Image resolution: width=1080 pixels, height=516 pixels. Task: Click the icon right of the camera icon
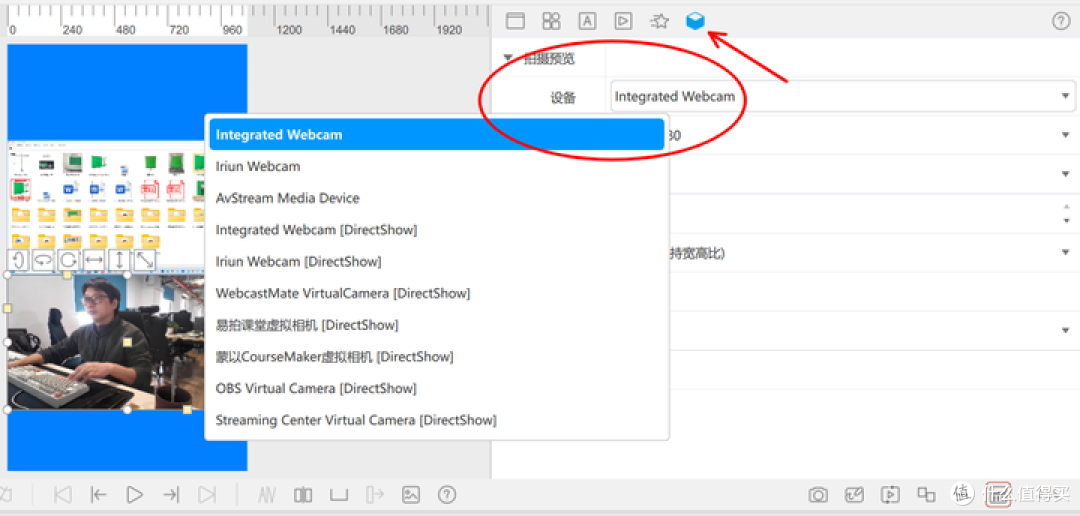click(855, 494)
